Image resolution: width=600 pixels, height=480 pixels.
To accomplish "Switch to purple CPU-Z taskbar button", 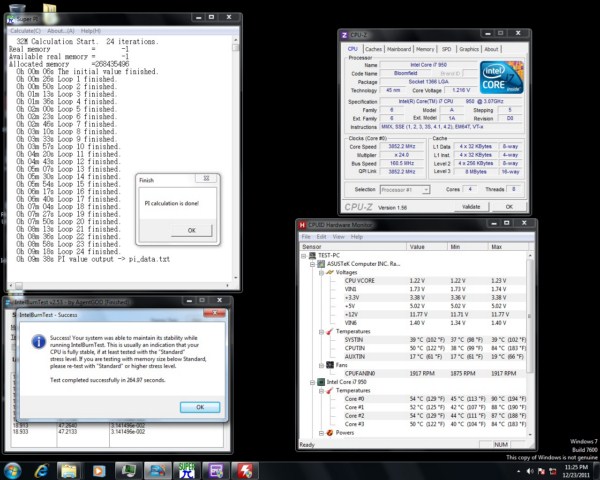I will tap(215, 471).
